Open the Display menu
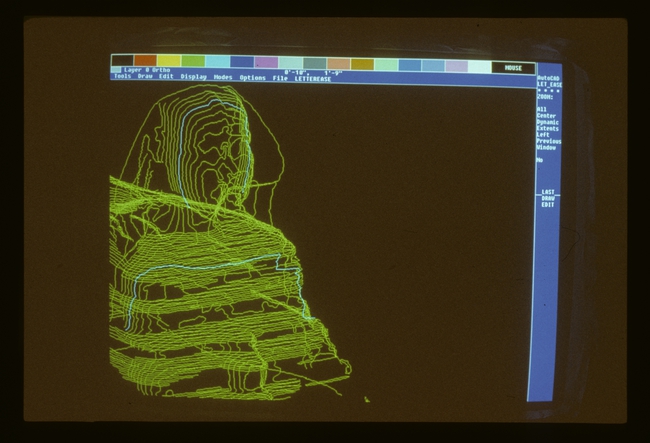Viewport: 650px width, 443px height. point(193,77)
